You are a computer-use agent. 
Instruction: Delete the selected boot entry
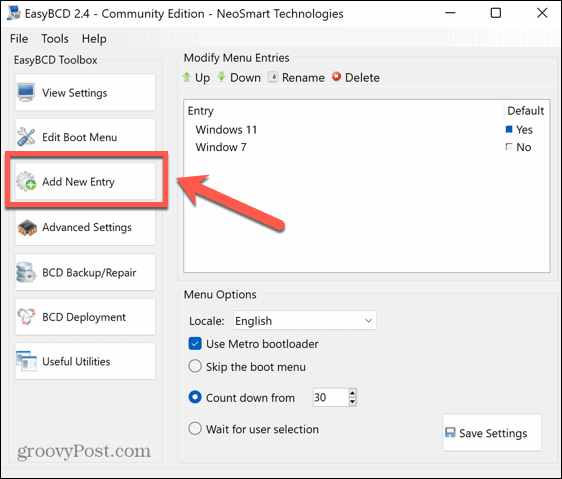point(356,77)
